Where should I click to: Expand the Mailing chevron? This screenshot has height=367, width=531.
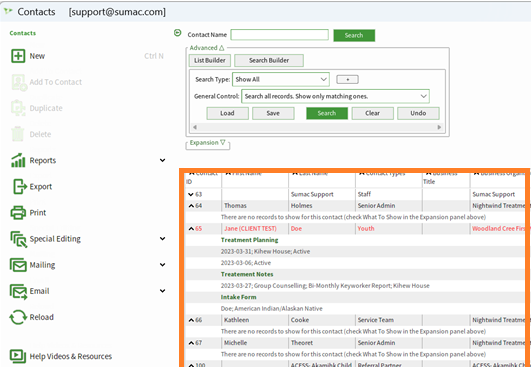point(163,265)
